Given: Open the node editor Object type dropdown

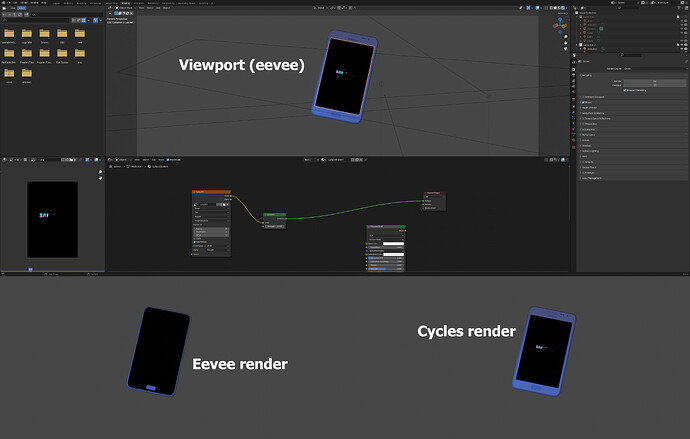Looking at the screenshot, I should pos(123,160).
